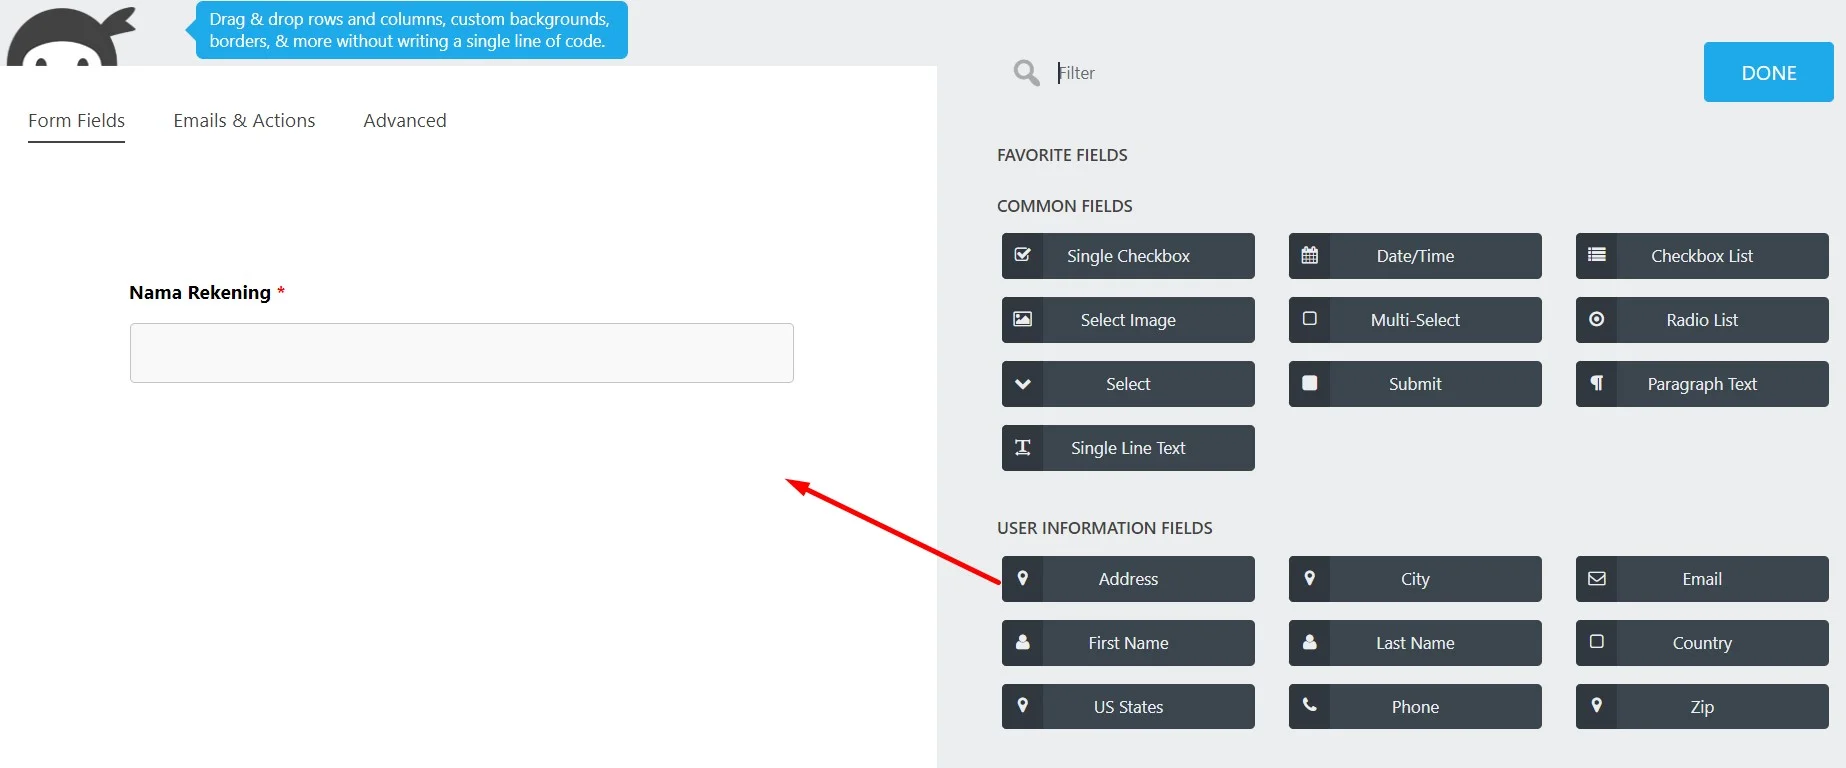Click the Zip map pin icon
Viewport: 1846px width, 768px height.
[x=1597, y=705]
